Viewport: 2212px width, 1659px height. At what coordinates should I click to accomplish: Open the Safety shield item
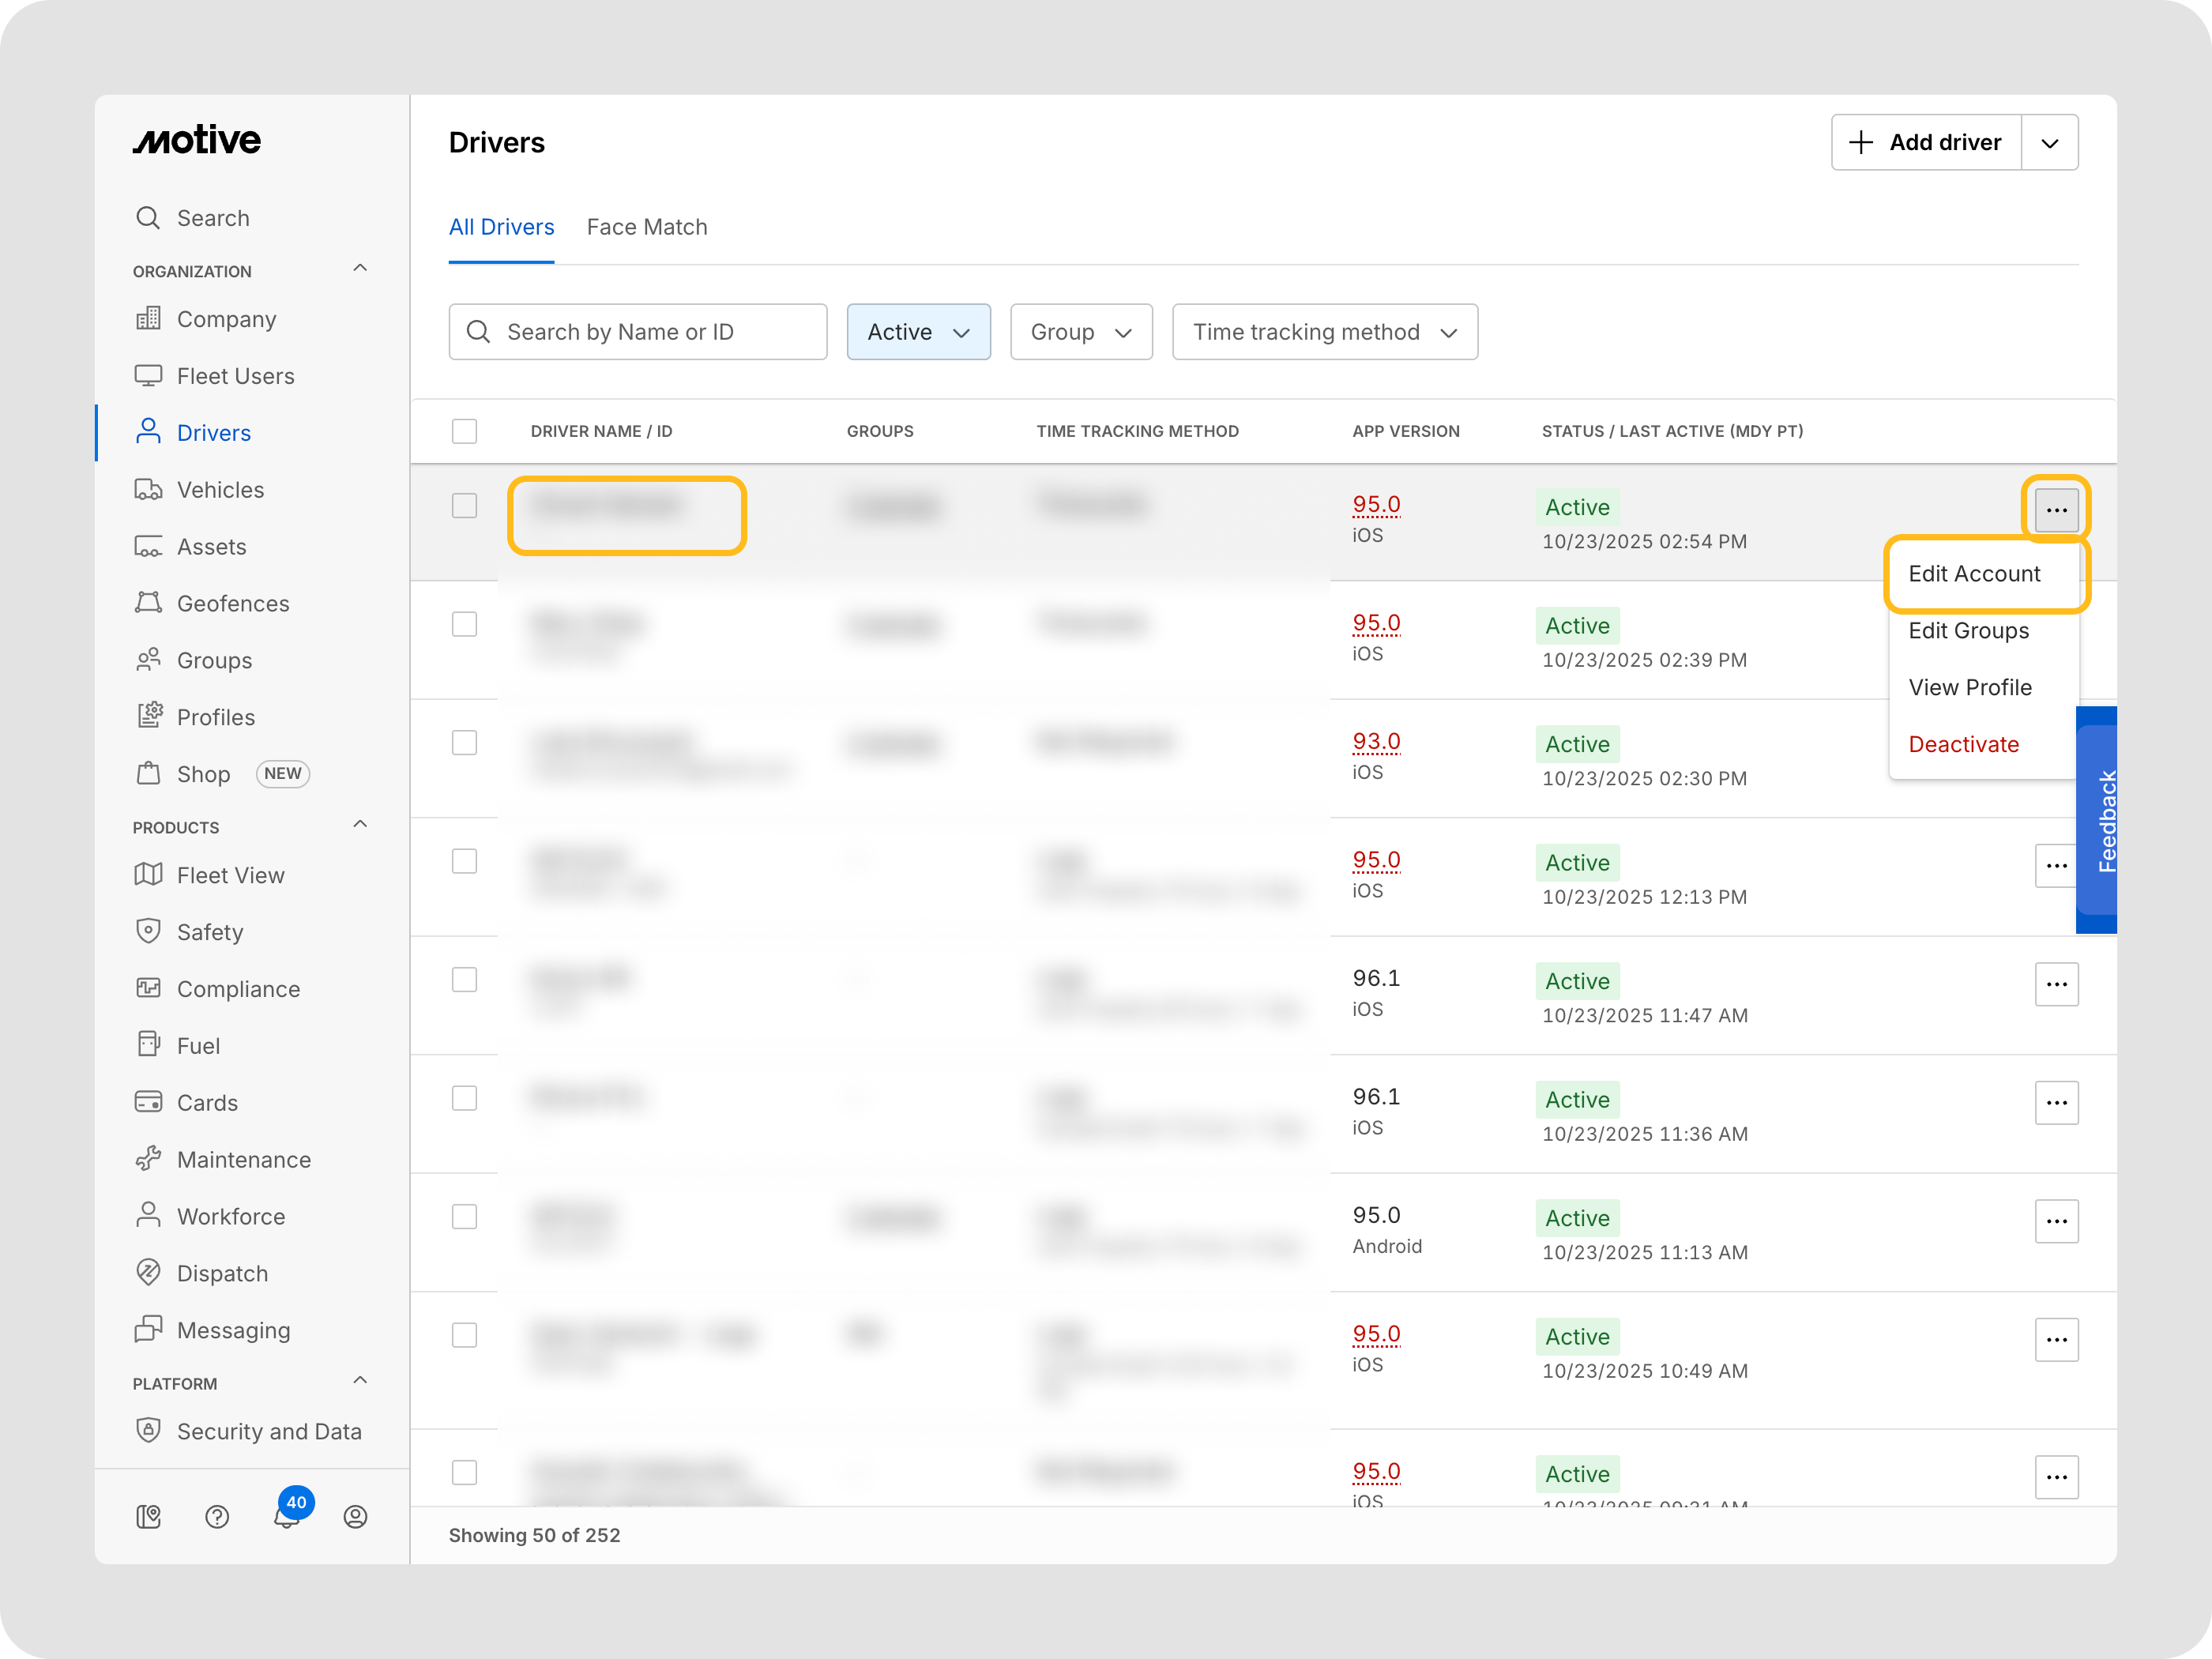pos(209,932)
